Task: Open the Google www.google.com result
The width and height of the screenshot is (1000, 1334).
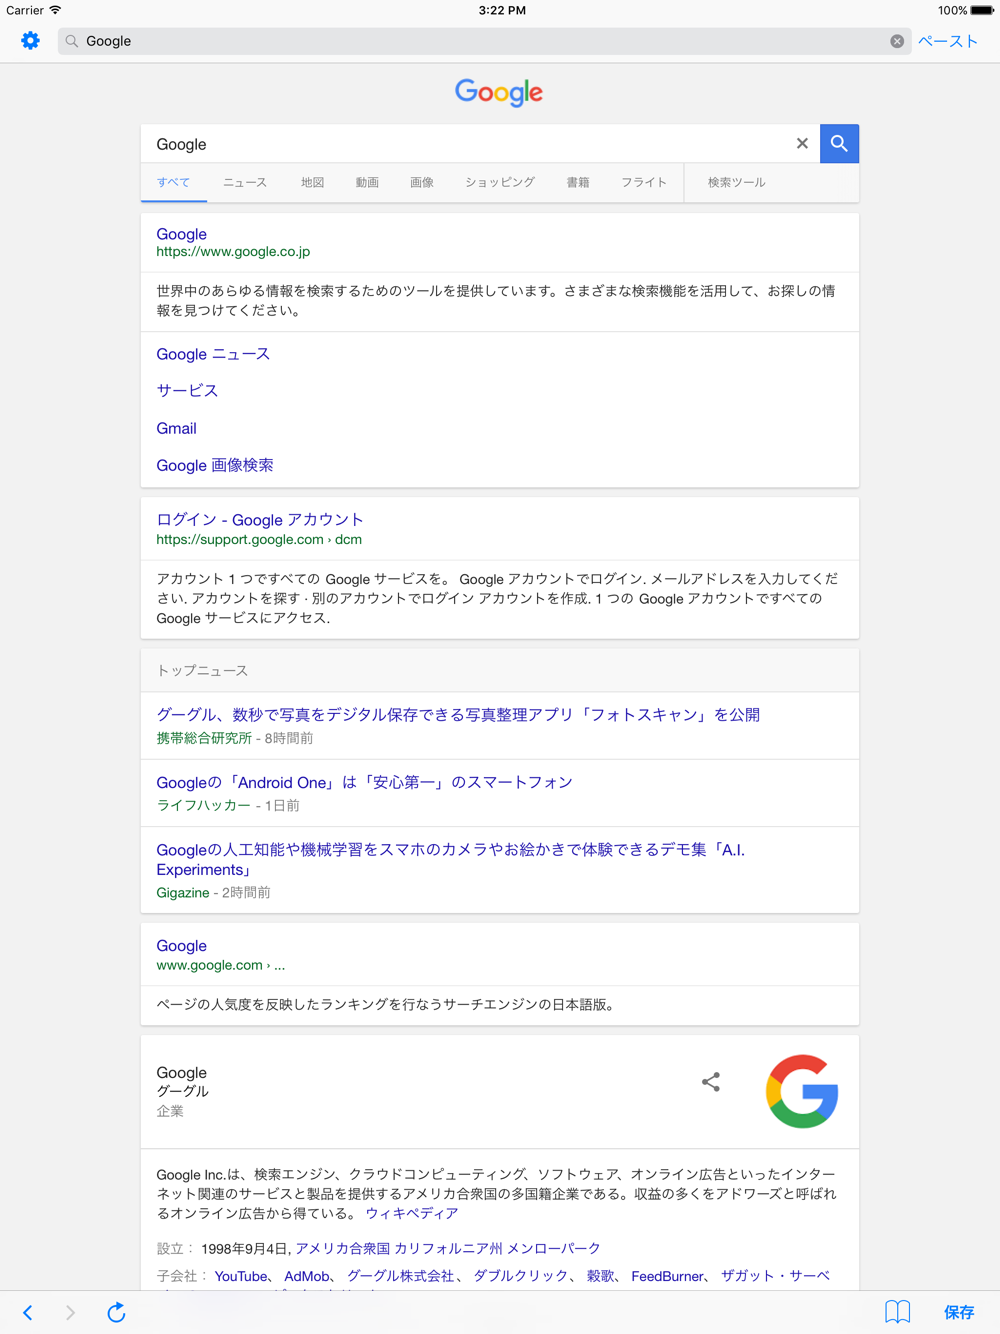Action: 181,946
